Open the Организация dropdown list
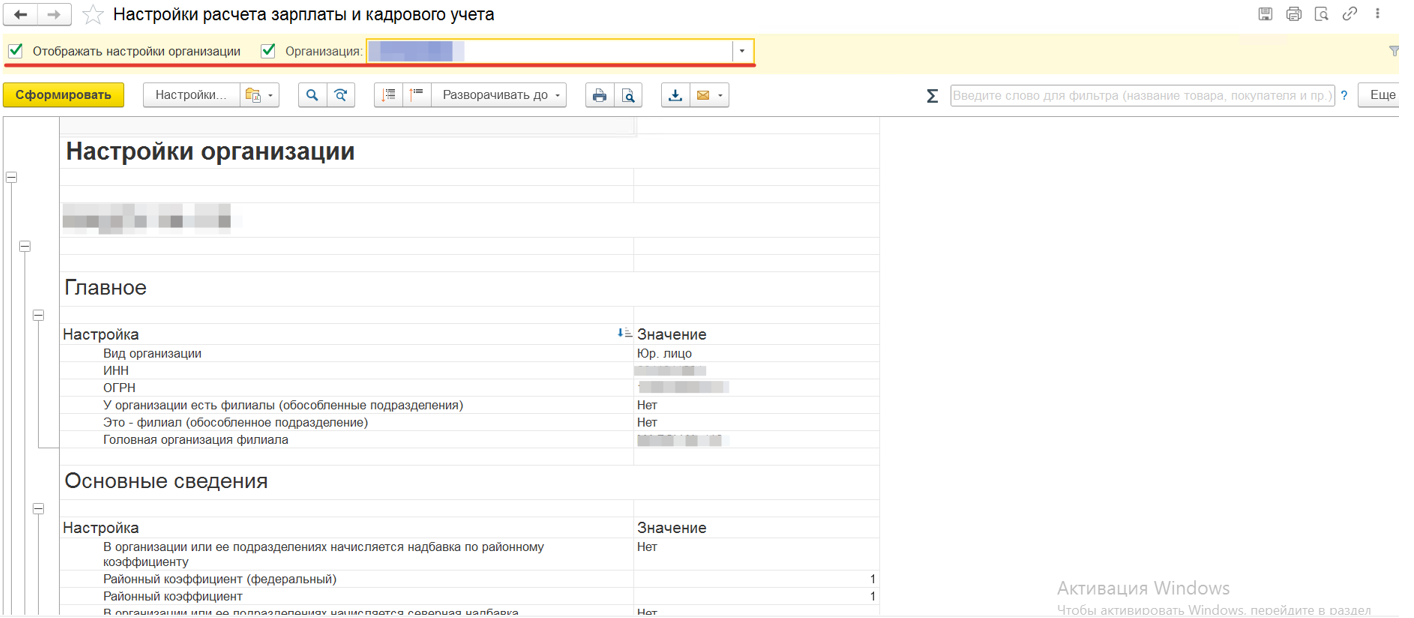 click(742, 51)
